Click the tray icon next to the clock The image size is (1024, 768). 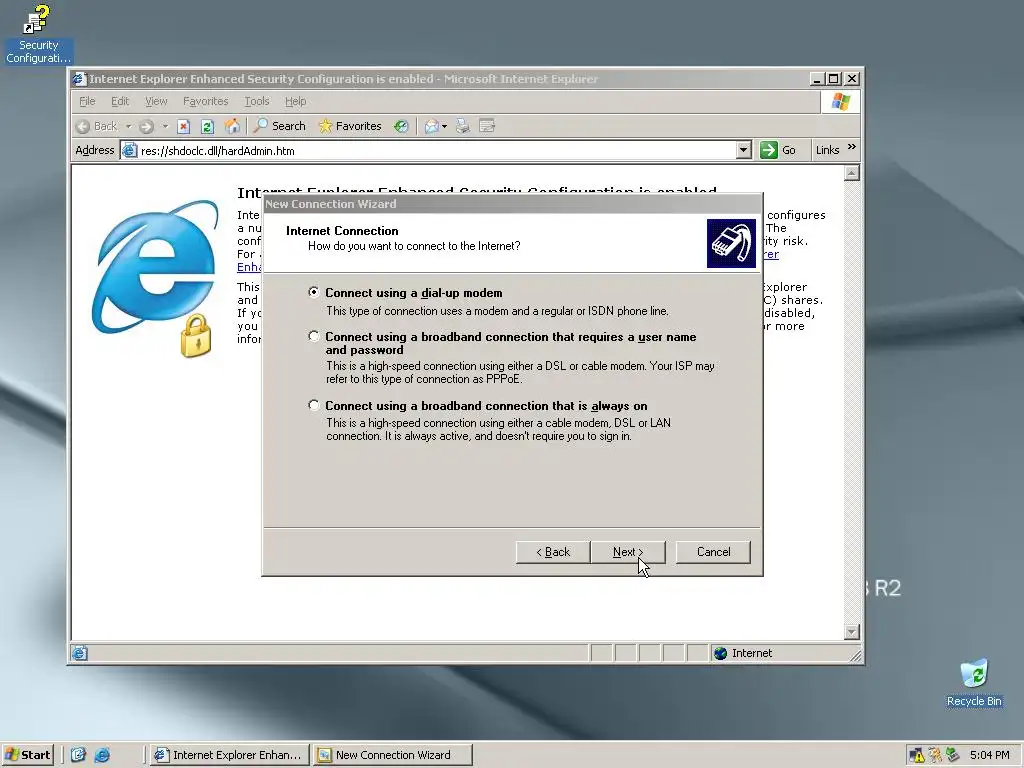(x=953, y=755)
